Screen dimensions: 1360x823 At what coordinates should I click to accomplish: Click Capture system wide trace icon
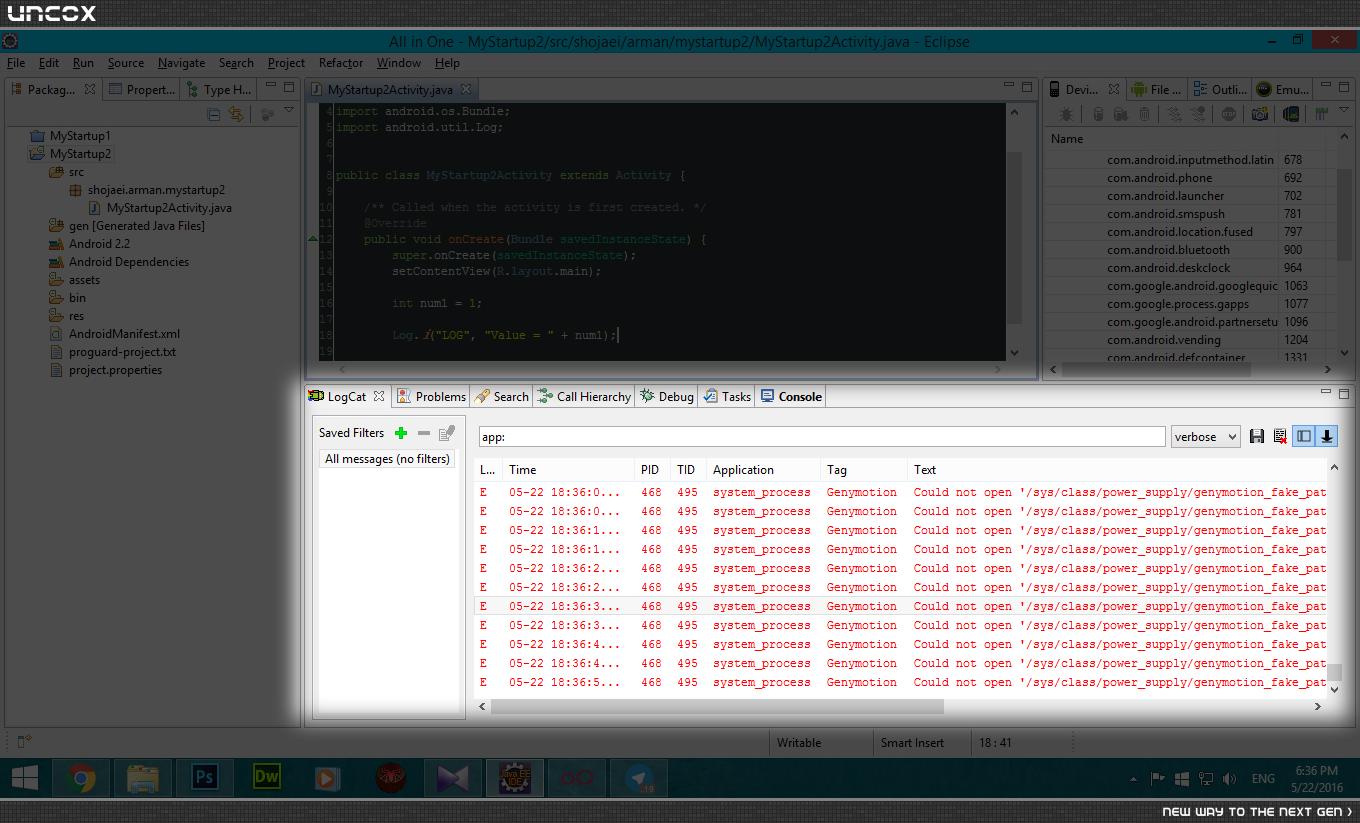click(1321, 115)
